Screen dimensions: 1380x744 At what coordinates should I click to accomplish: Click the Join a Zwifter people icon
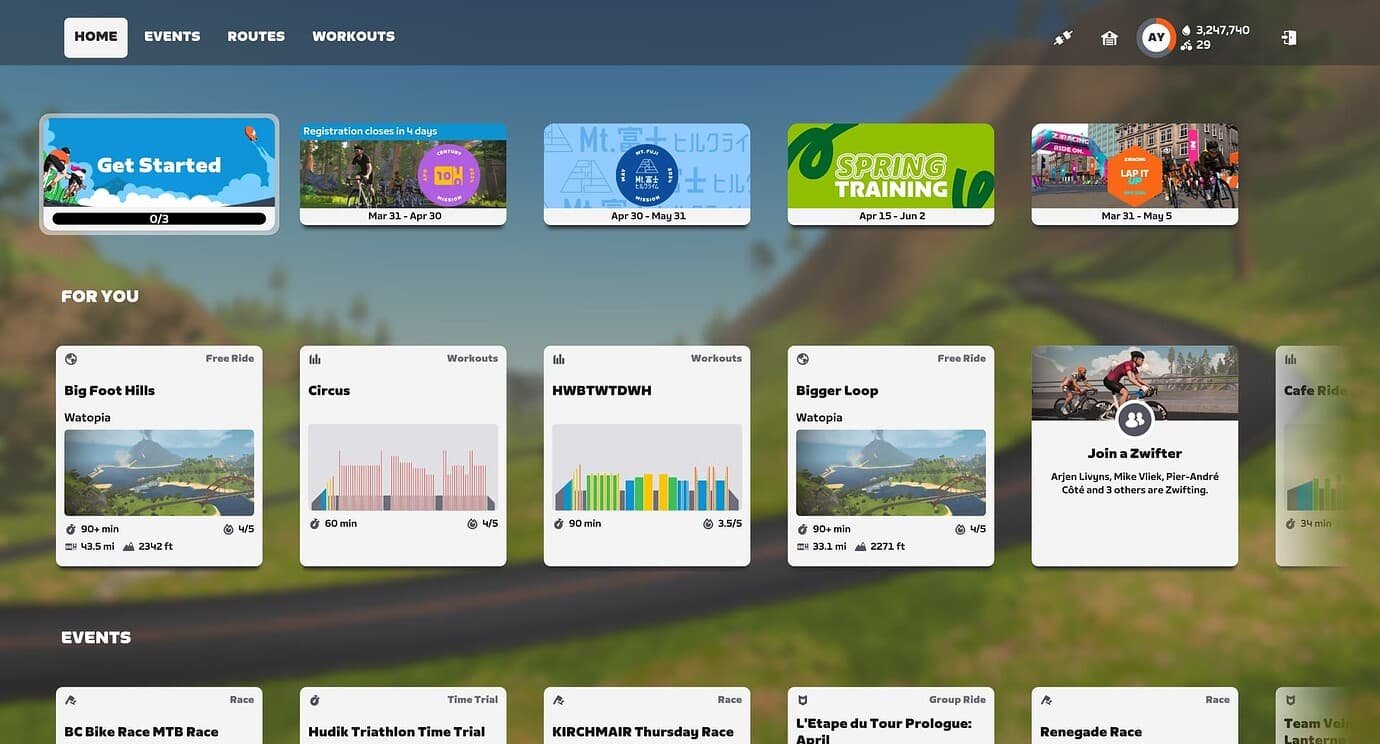(1135, 419)
